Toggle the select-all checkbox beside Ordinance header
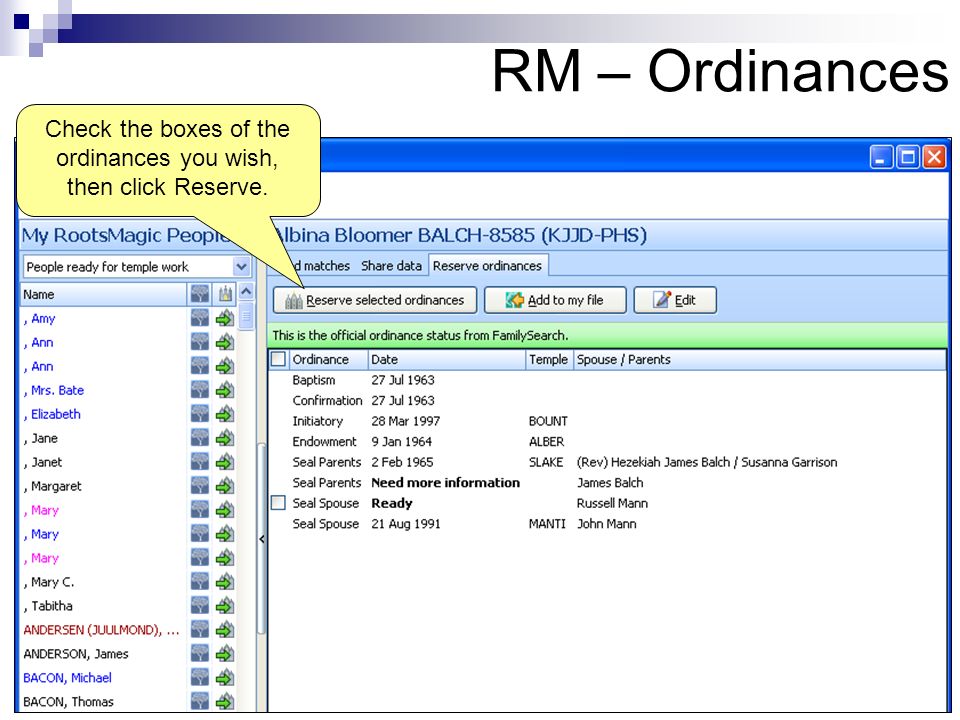Image resolution: width=960 pixels, height=720 pixels. pos(278,359)
